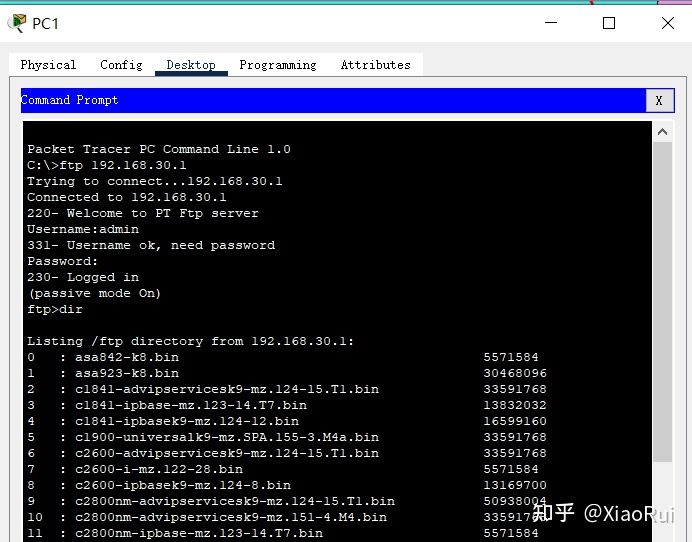This screenshot has width=692, height=542.
Task: Click the file size 30468096
Action: [515, 373]
